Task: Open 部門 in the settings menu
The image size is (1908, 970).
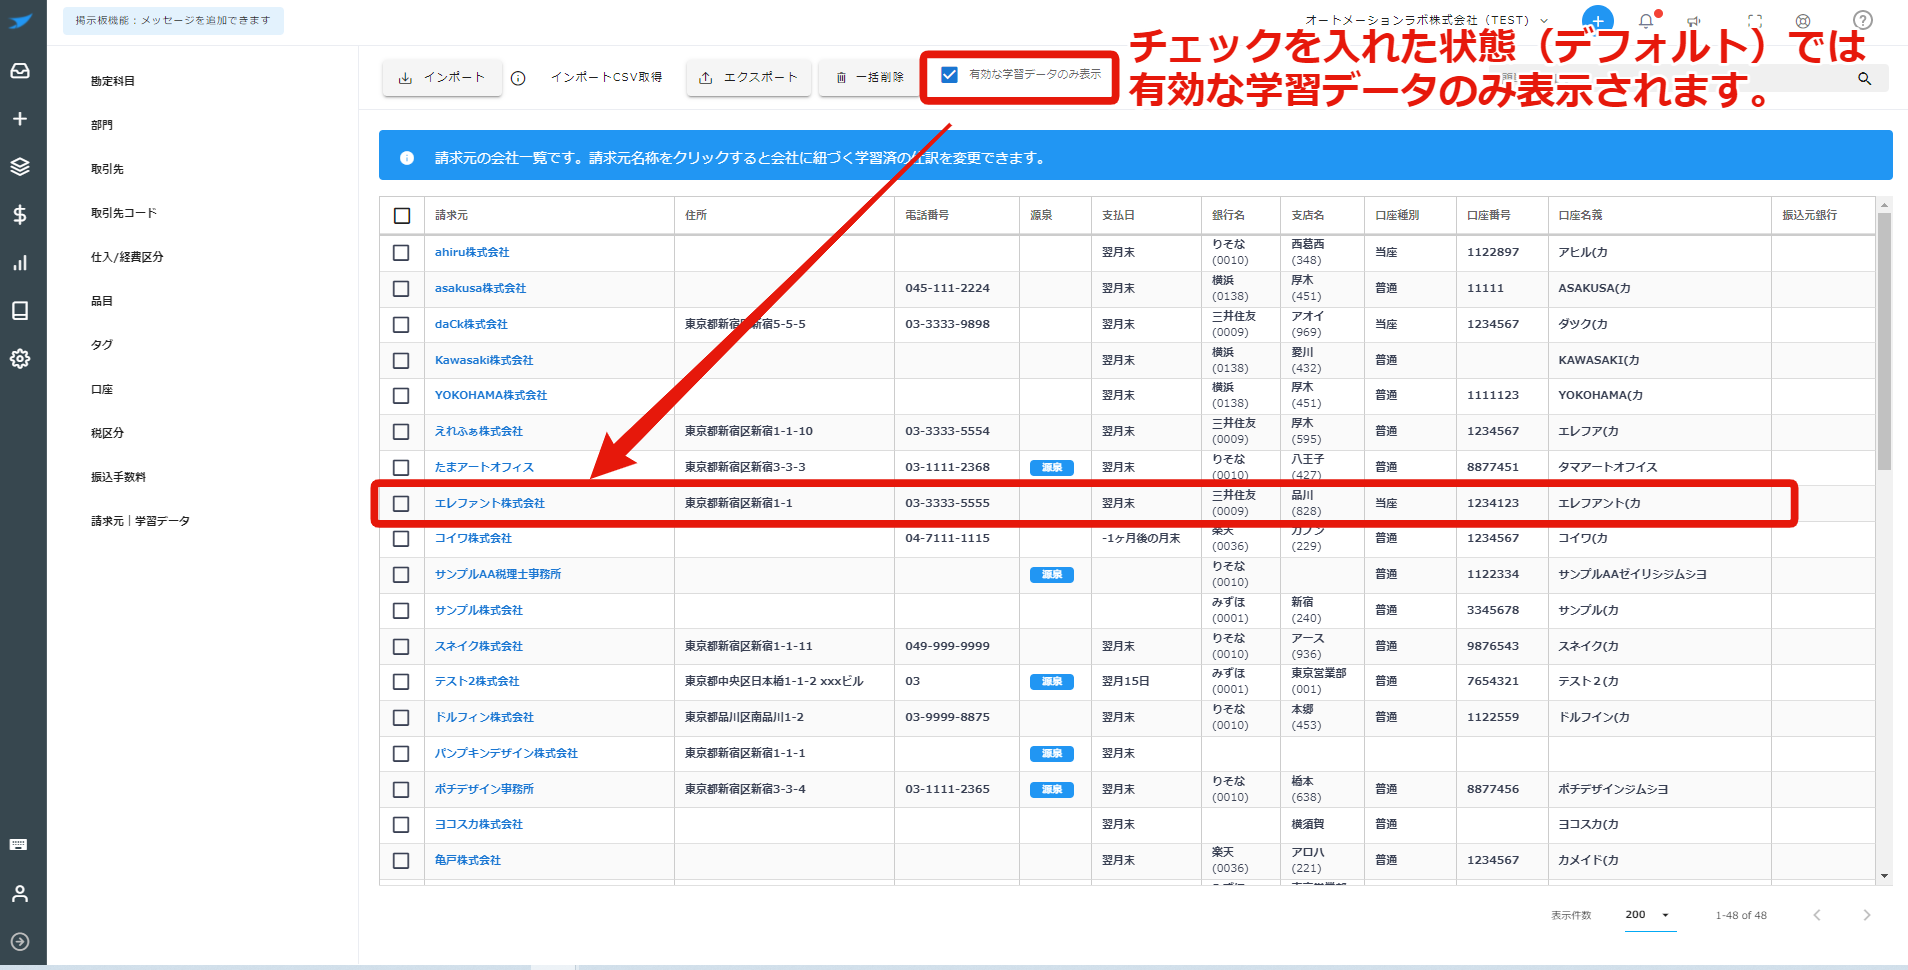Action: (x=102, y=125)
